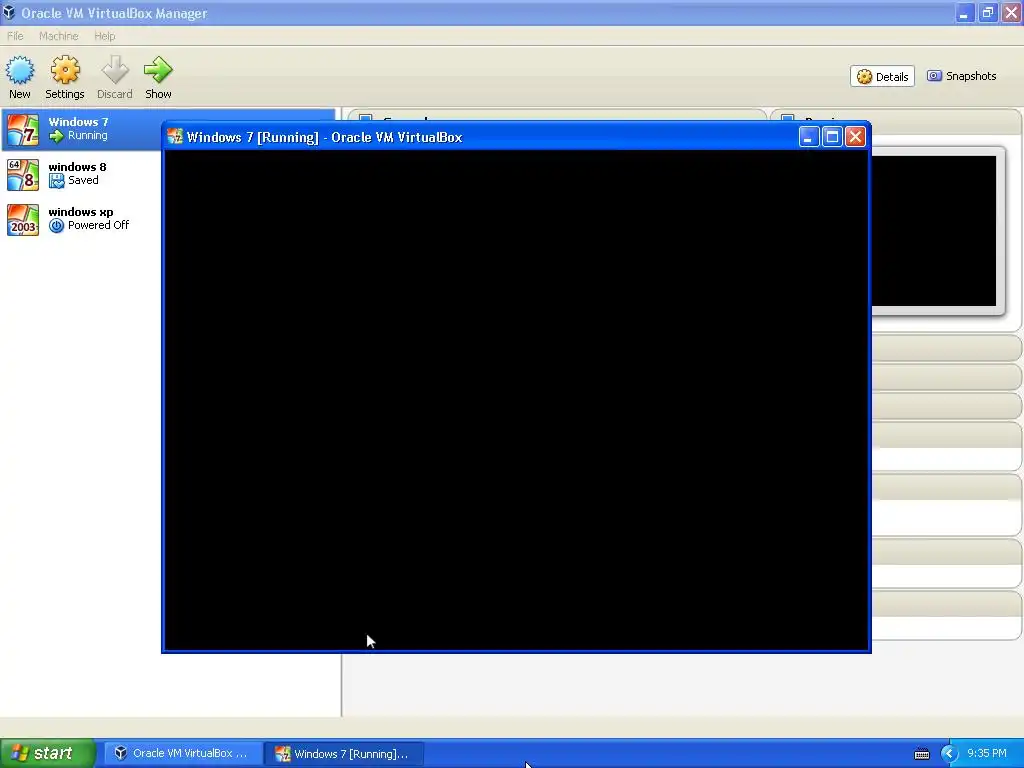Expand hidden tray icons arrow
The image size is (1024, 768).
[949, 753]
